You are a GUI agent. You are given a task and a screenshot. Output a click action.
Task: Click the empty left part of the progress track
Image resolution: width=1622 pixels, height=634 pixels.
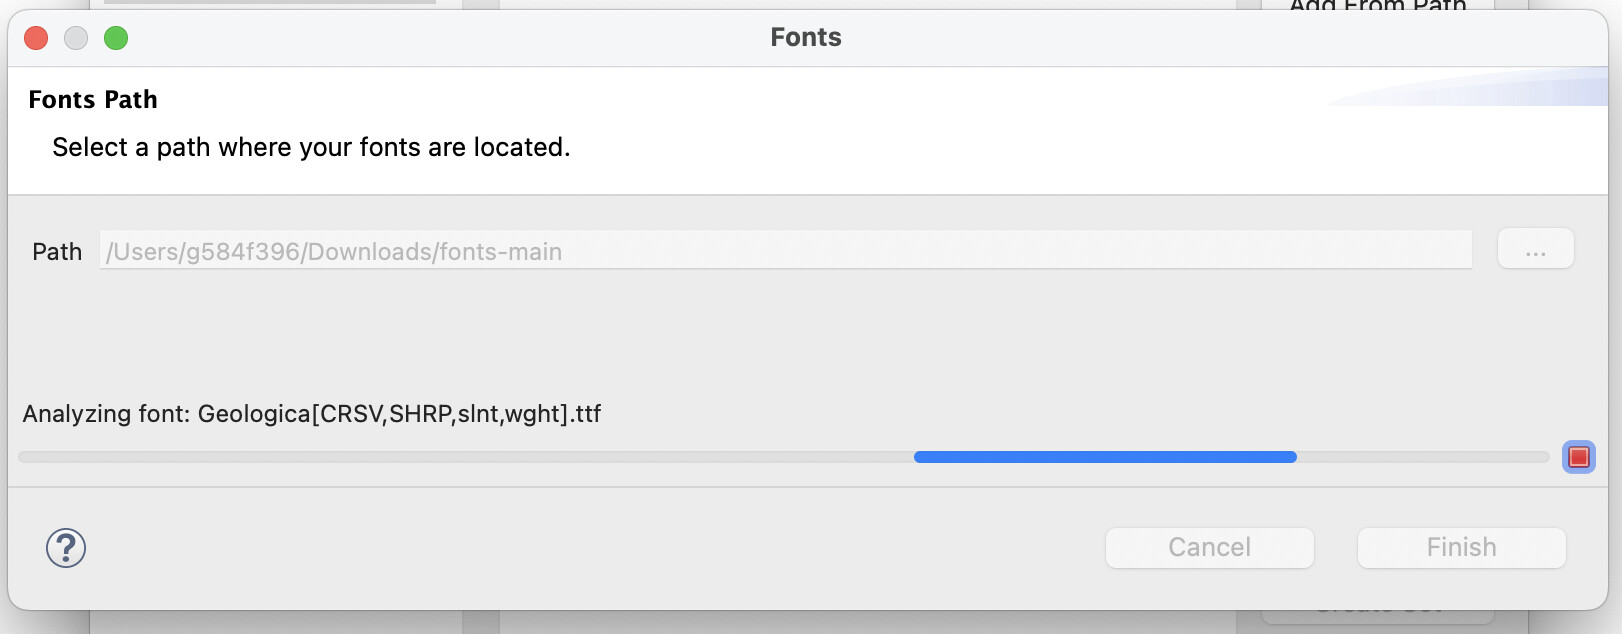[x=460, y=457]
